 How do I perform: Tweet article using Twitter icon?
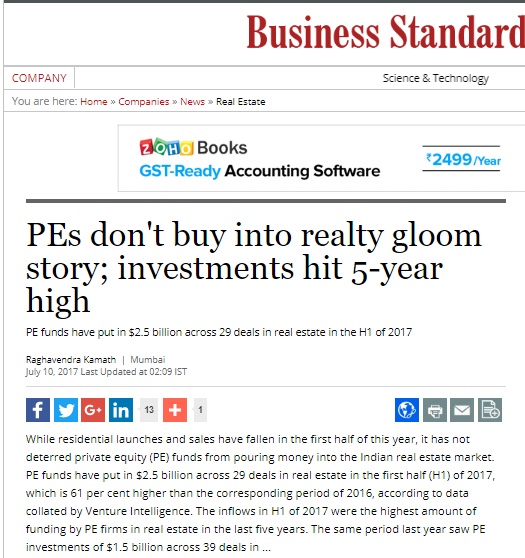(66, 410)
